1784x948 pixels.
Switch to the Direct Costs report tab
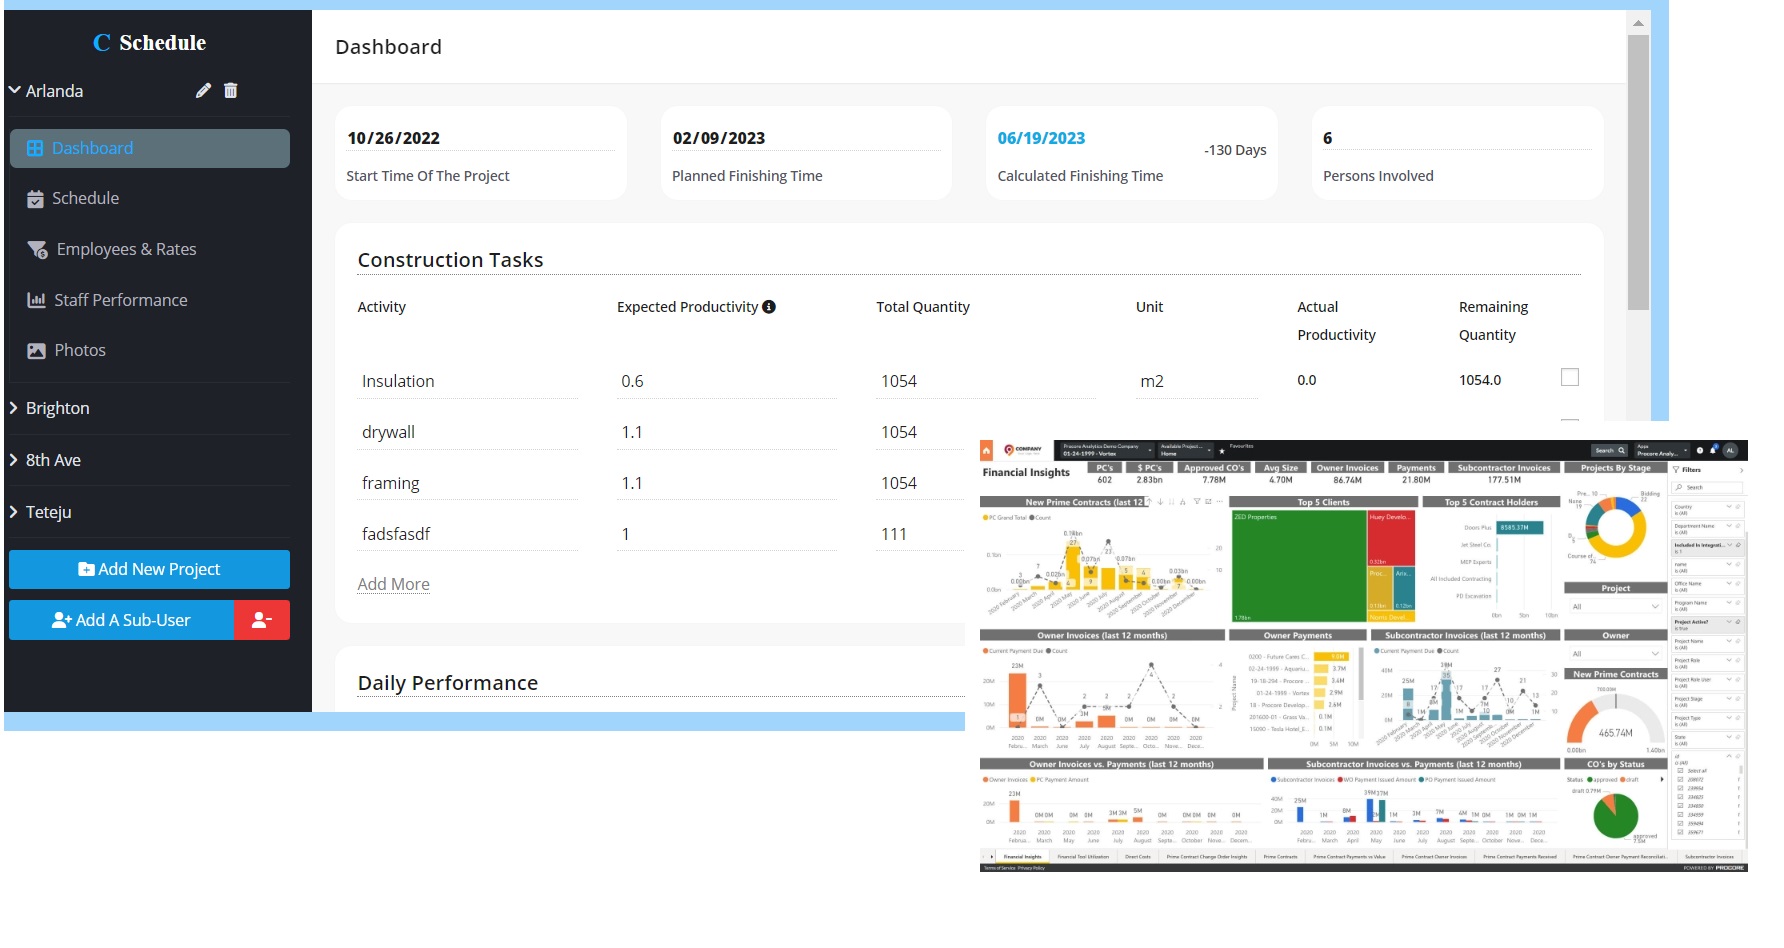point(1138,857)
